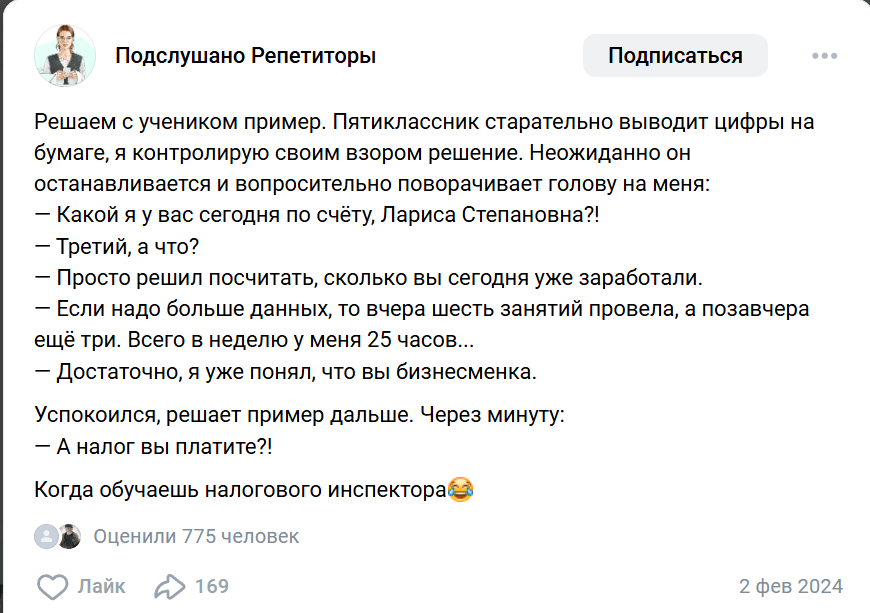The image size is (870, 613).
Task: Click the text 'Когда обучаешь налогового инспектора'
Action: pos(240,490)
